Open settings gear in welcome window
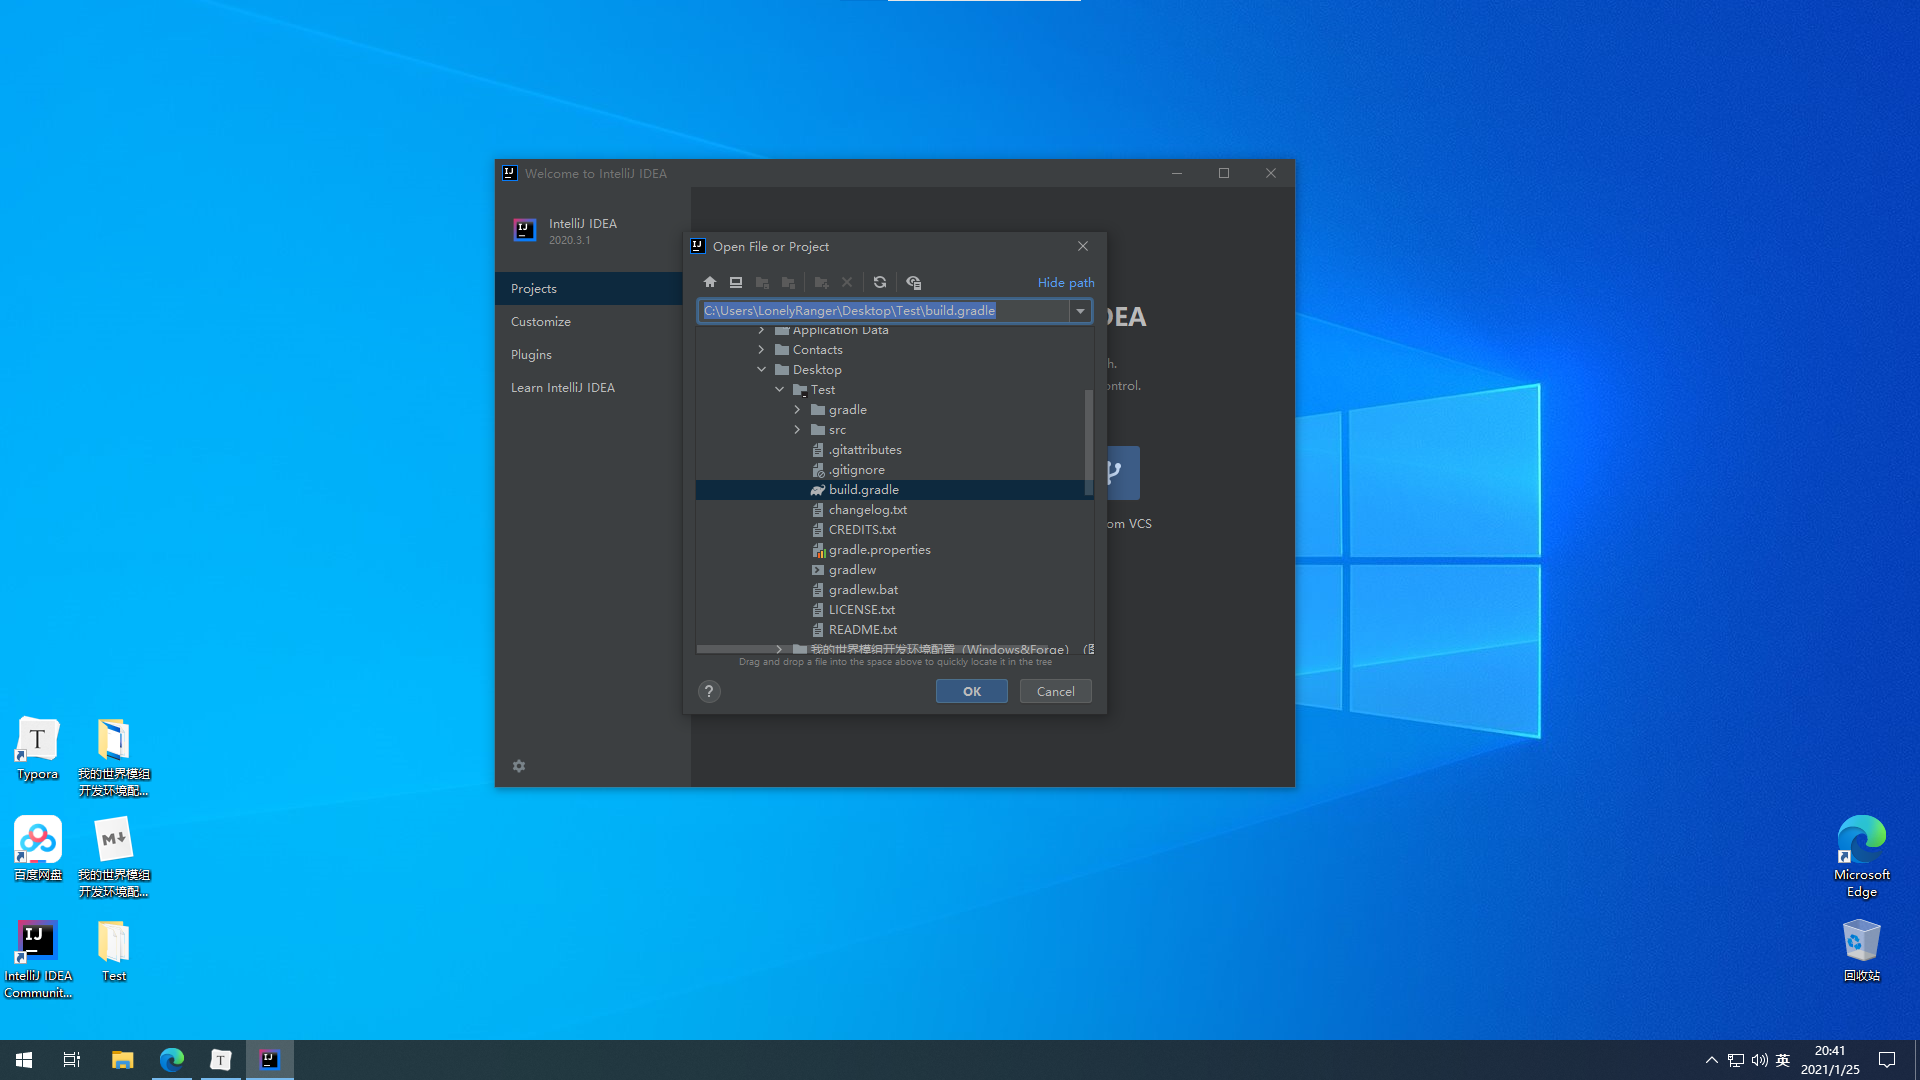Image resolution: width=1920 pixels, height=1080 pixels. pos(519,766)
